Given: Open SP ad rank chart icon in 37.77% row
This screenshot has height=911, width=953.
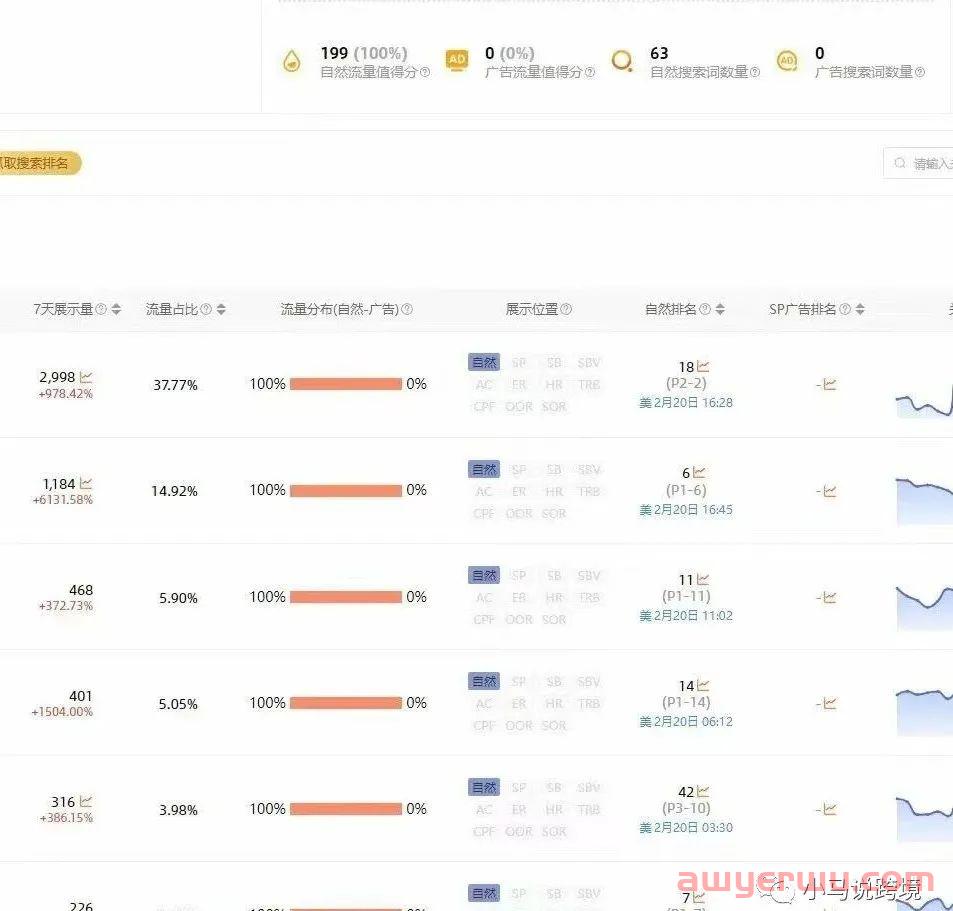Looking at the screenshot, I should pyautogui.click(x=830, y=384).
